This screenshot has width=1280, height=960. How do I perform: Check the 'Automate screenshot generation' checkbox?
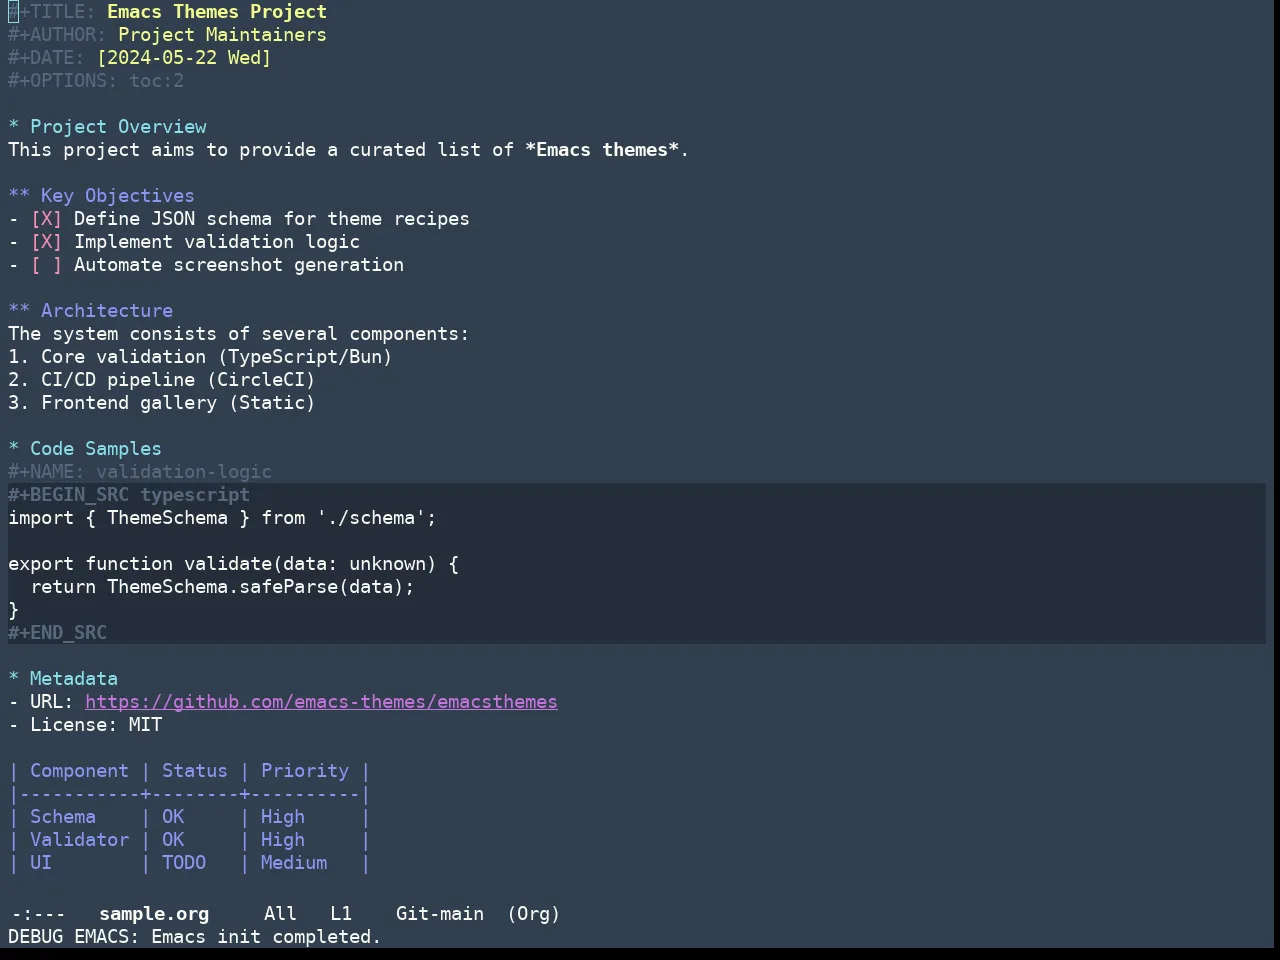[46, 265]
